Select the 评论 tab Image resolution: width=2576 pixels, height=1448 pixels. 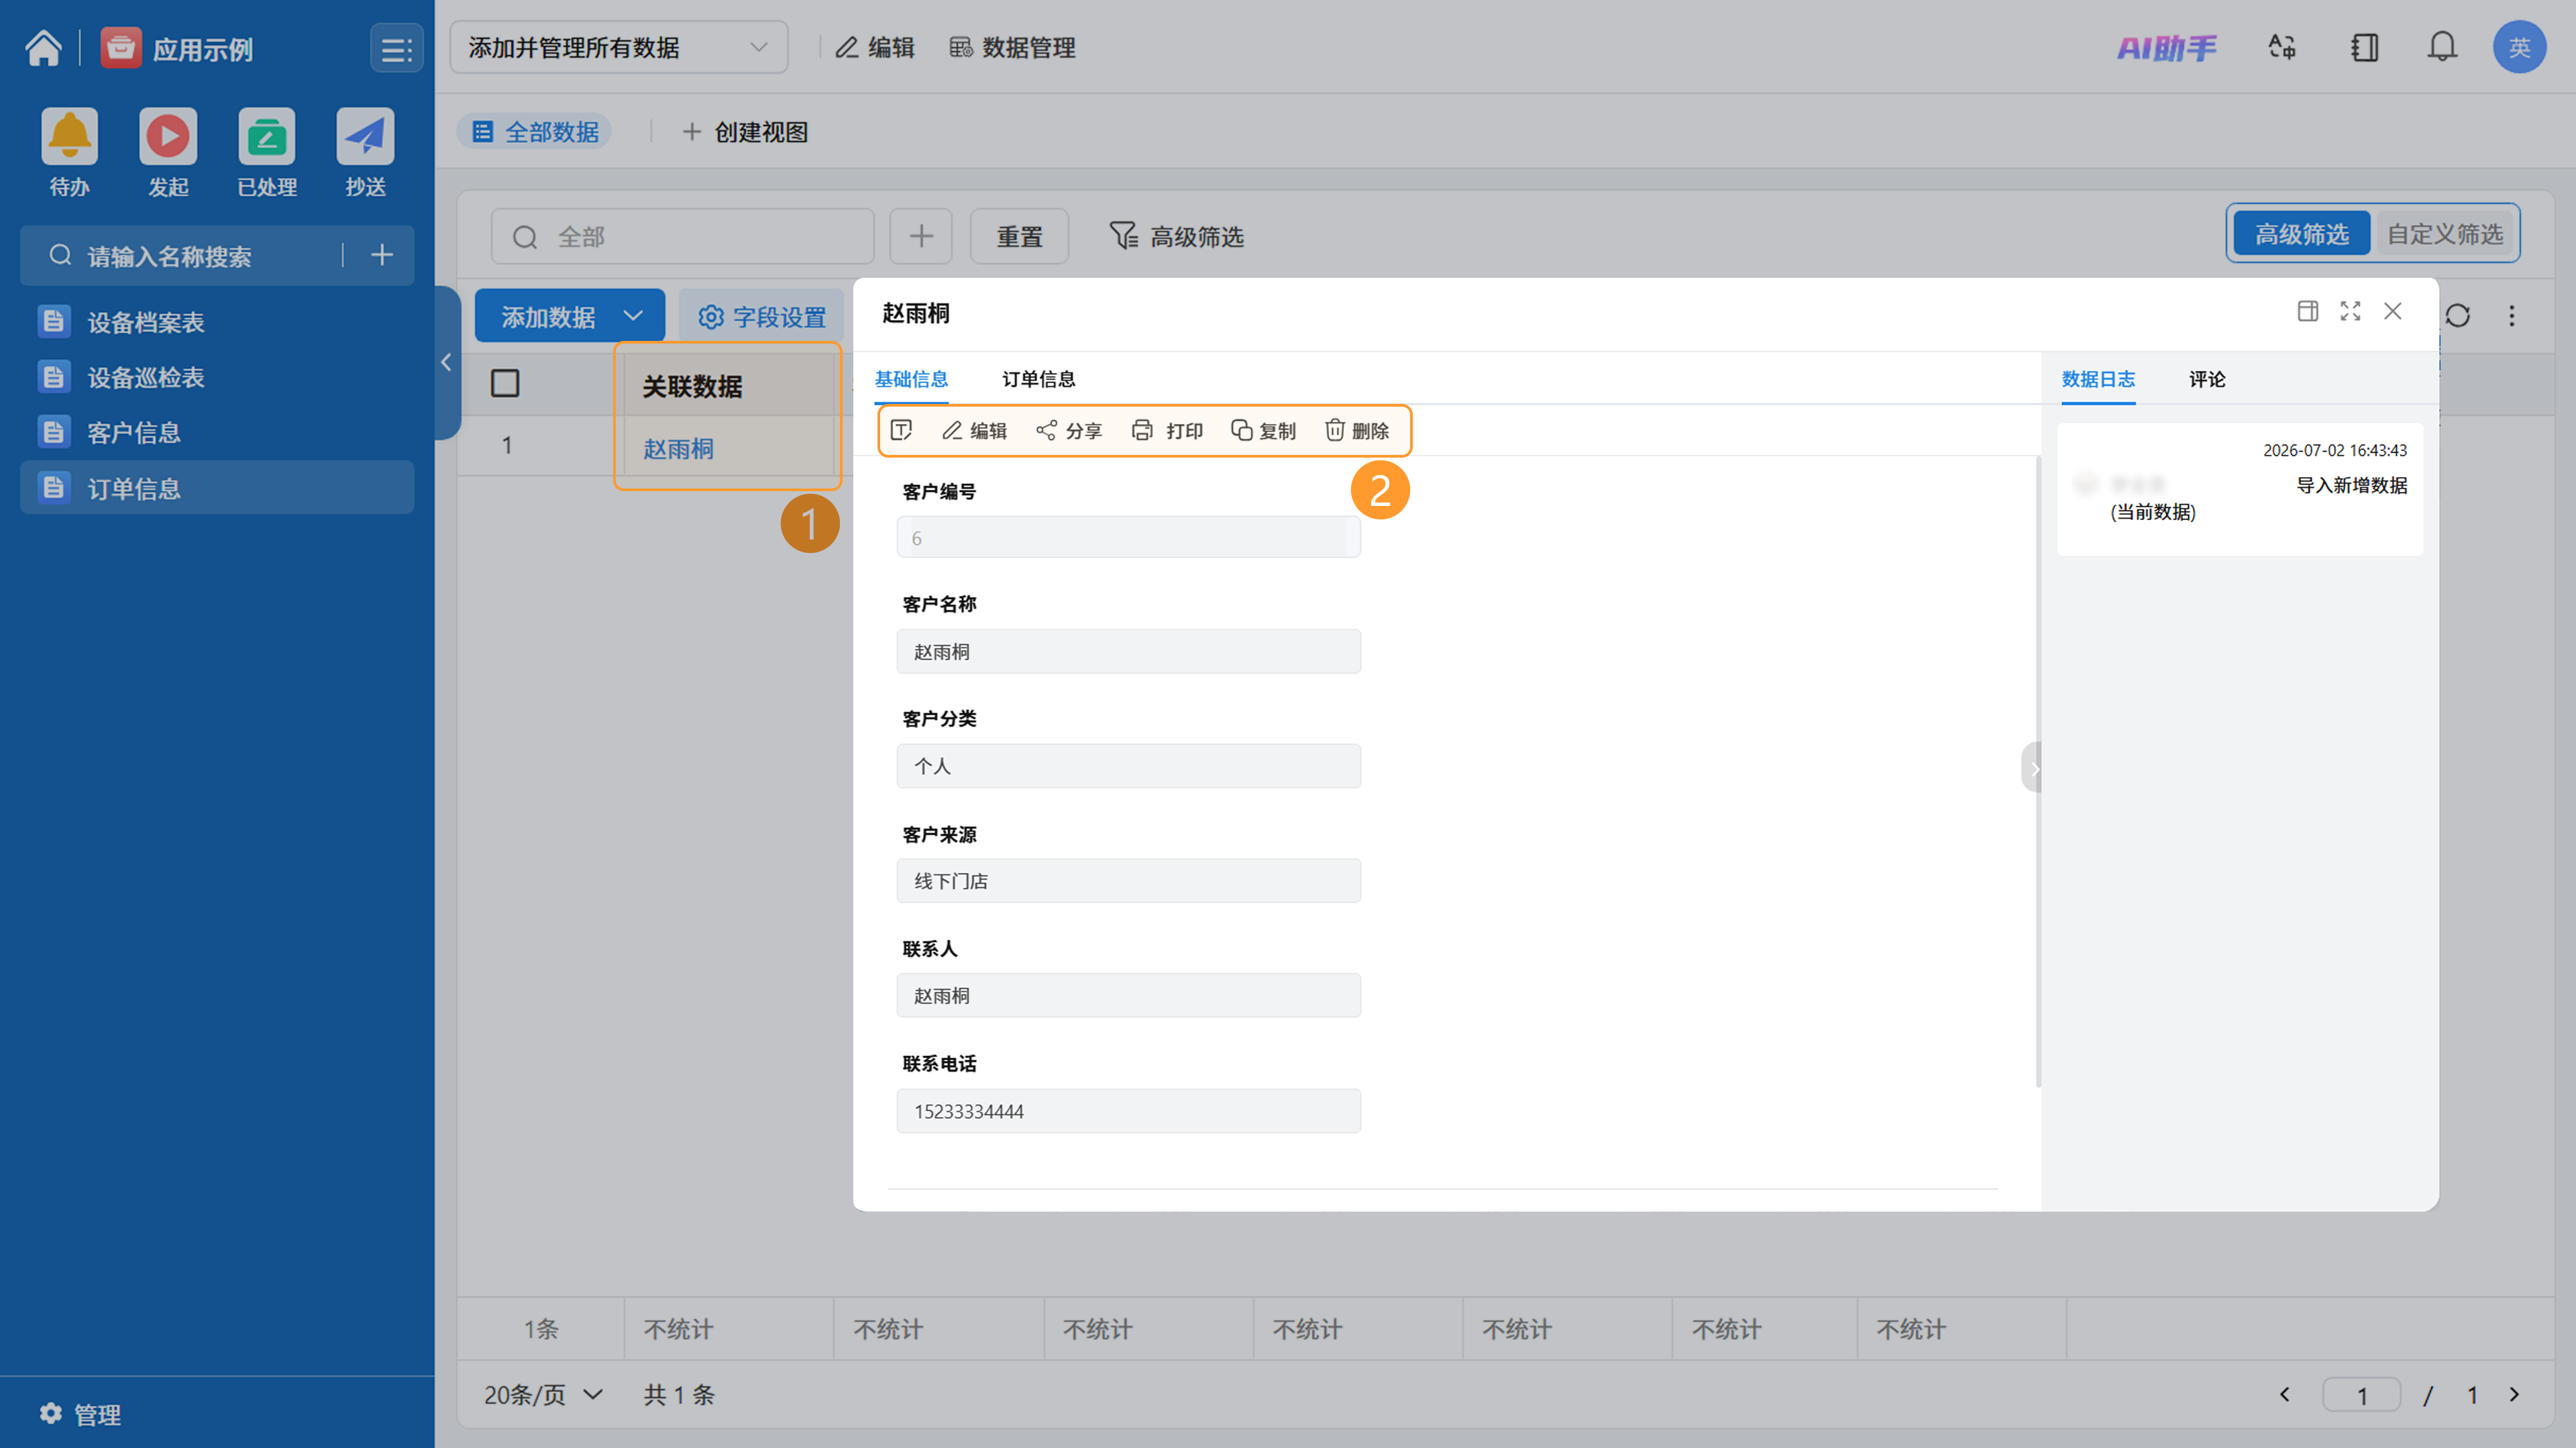point(2206,379)
